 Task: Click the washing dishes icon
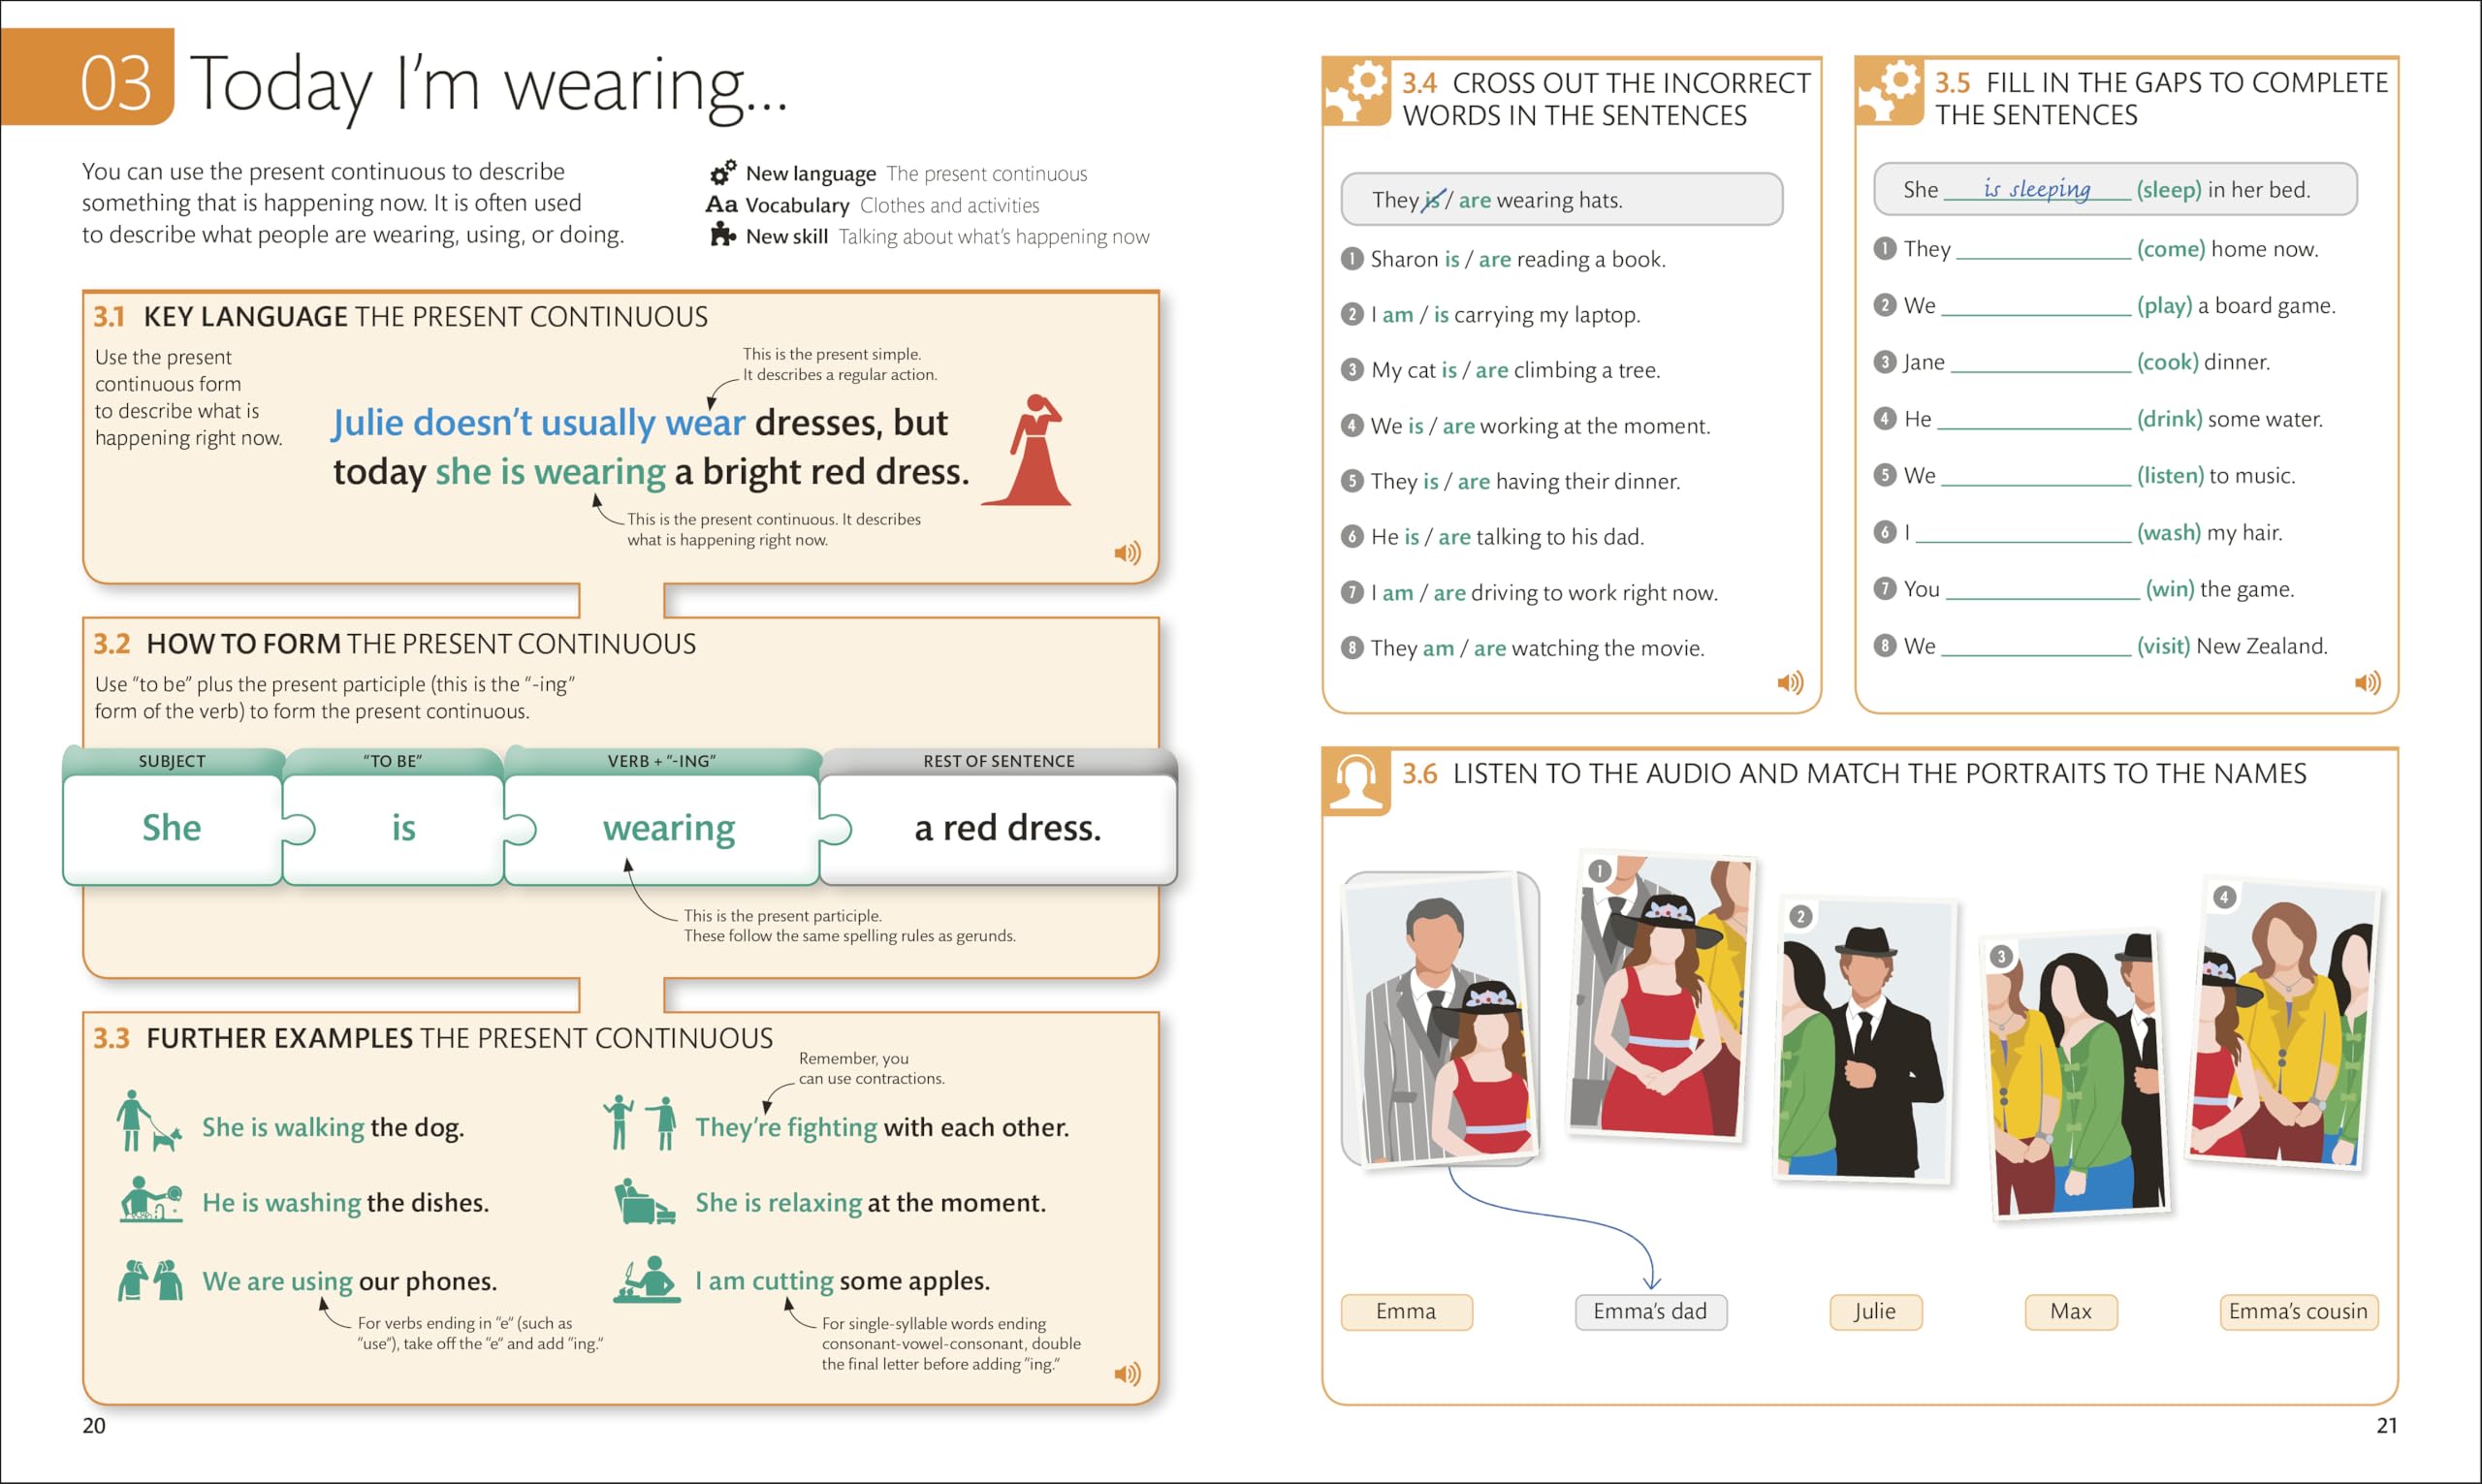click(150, 1199)
